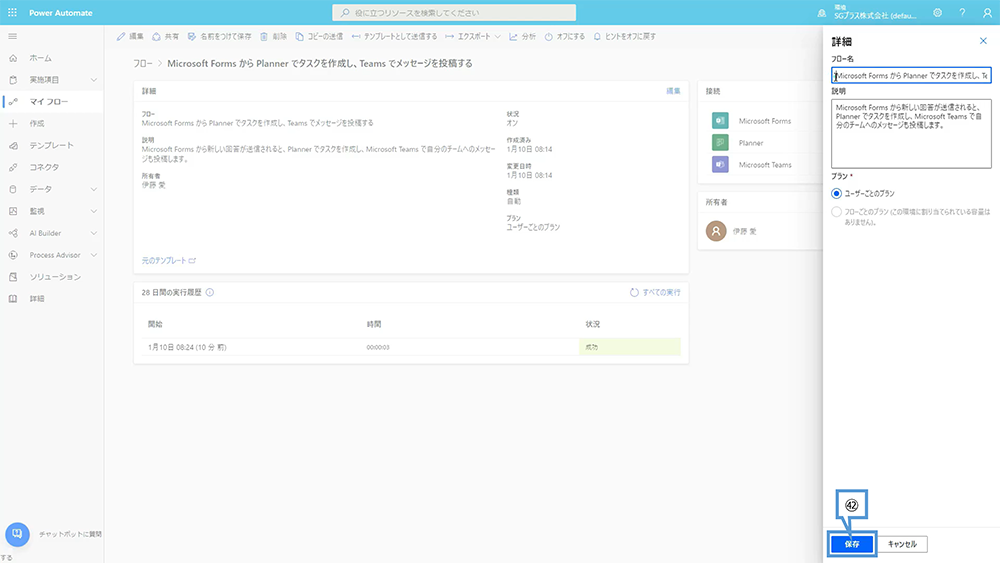This screenshot has width=1000, height=563.
Task: Click the フロー breadcrumb link
Action: click(x=143, y=63)
